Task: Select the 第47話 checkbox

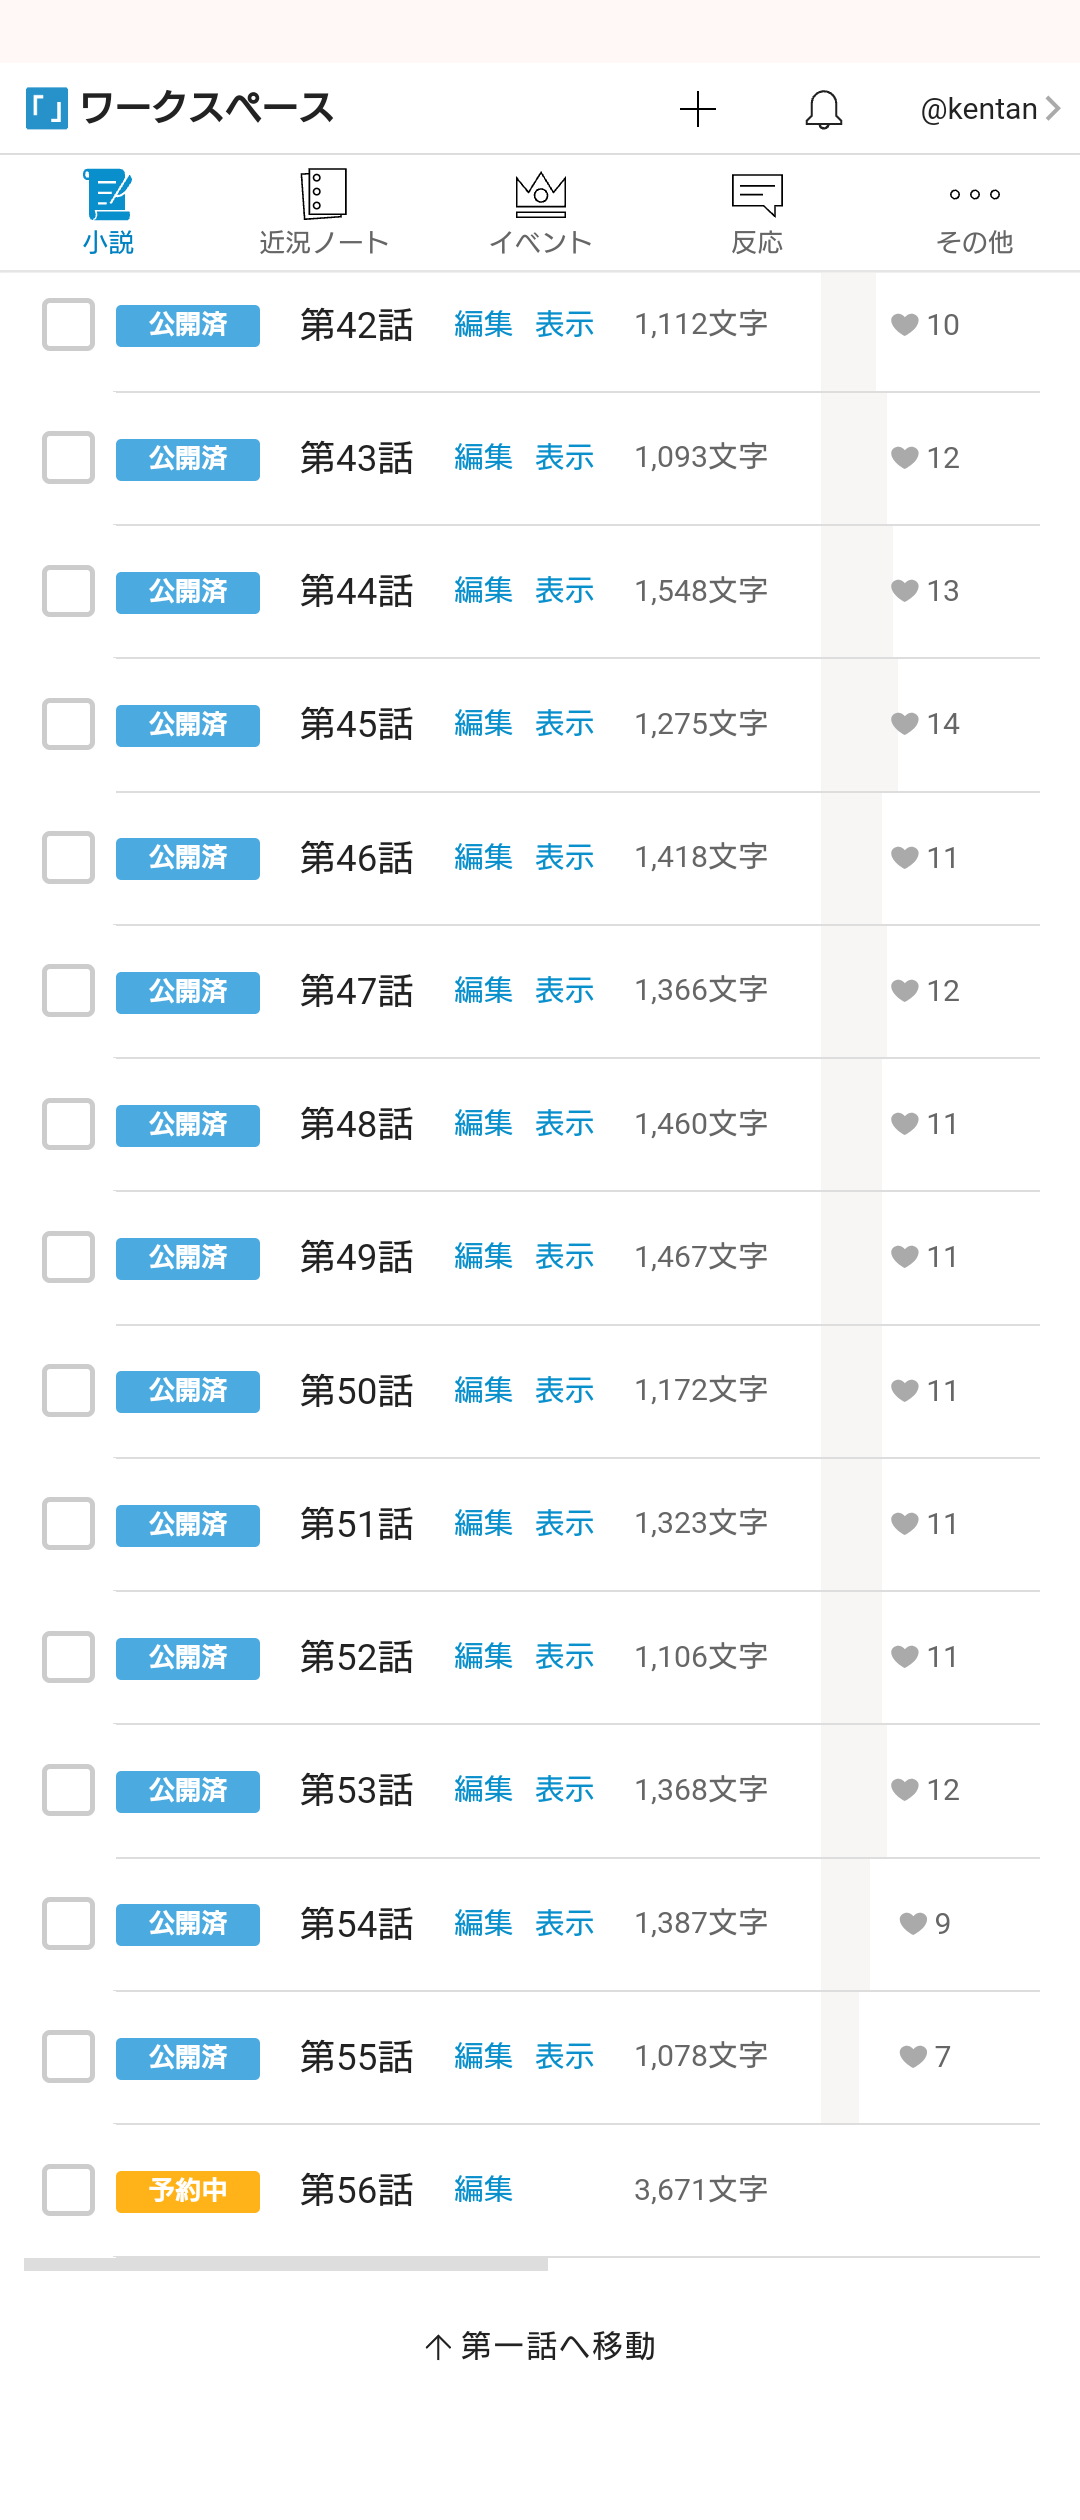Action: pyautogui.click(x=68, y=991)
